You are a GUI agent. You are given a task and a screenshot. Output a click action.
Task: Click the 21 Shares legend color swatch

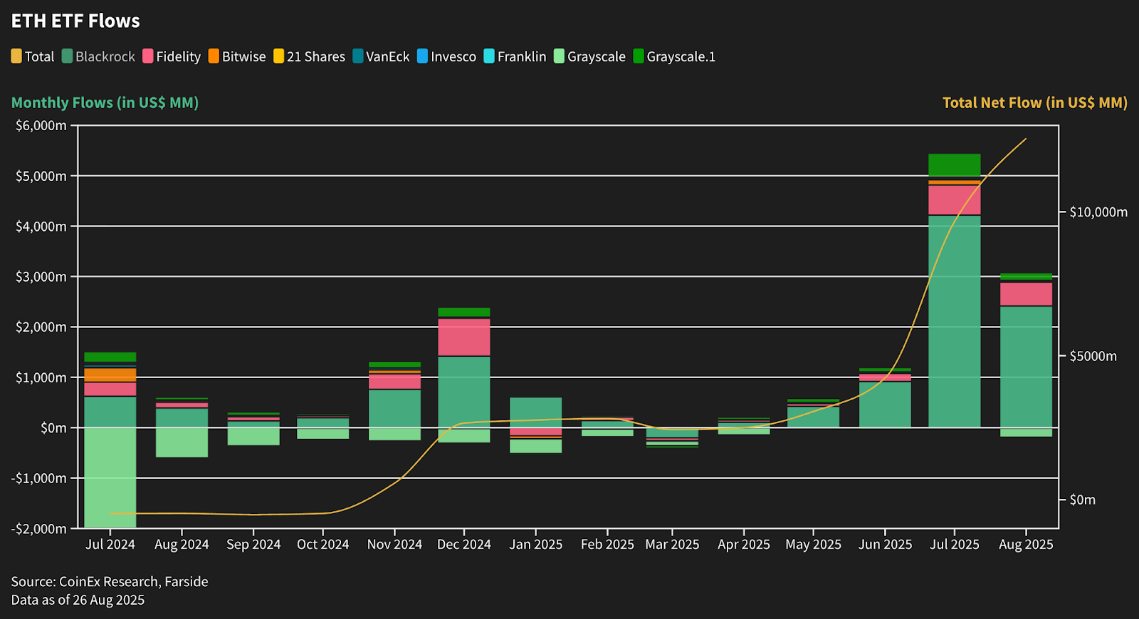click(x=278, y=57)
